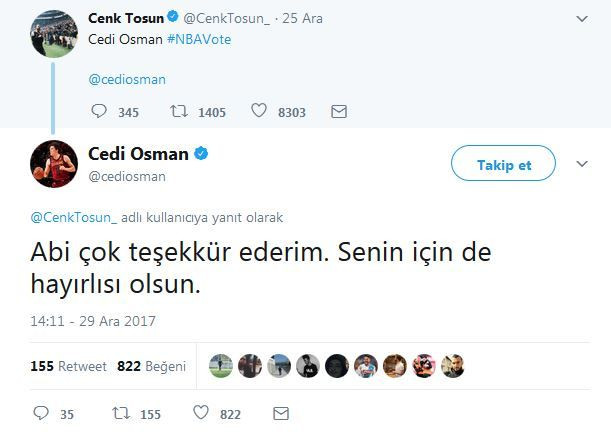The image size is (611, 448).
Task: Reply to Cedi Osman's tweet
Action: point(41,413)
